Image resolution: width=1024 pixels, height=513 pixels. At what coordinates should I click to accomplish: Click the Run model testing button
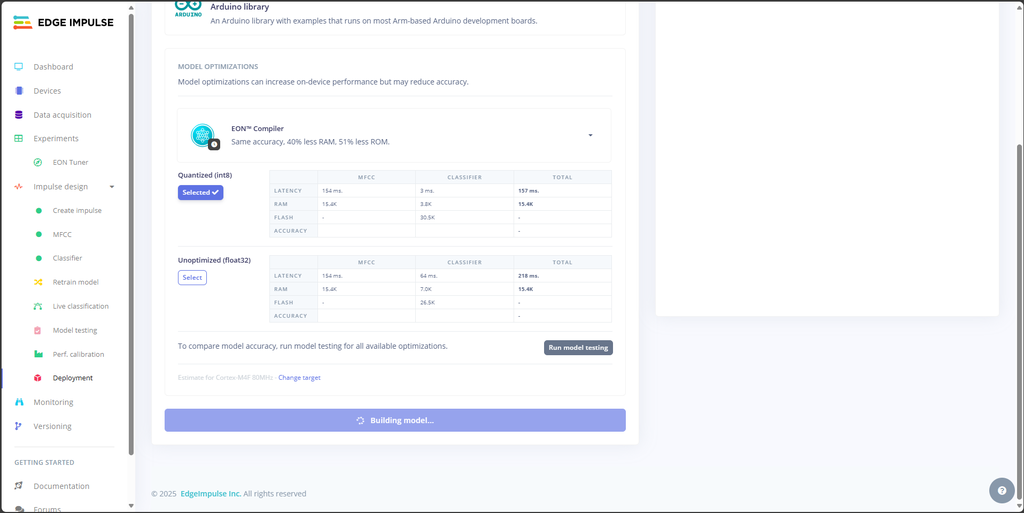[x=577, y=348]
